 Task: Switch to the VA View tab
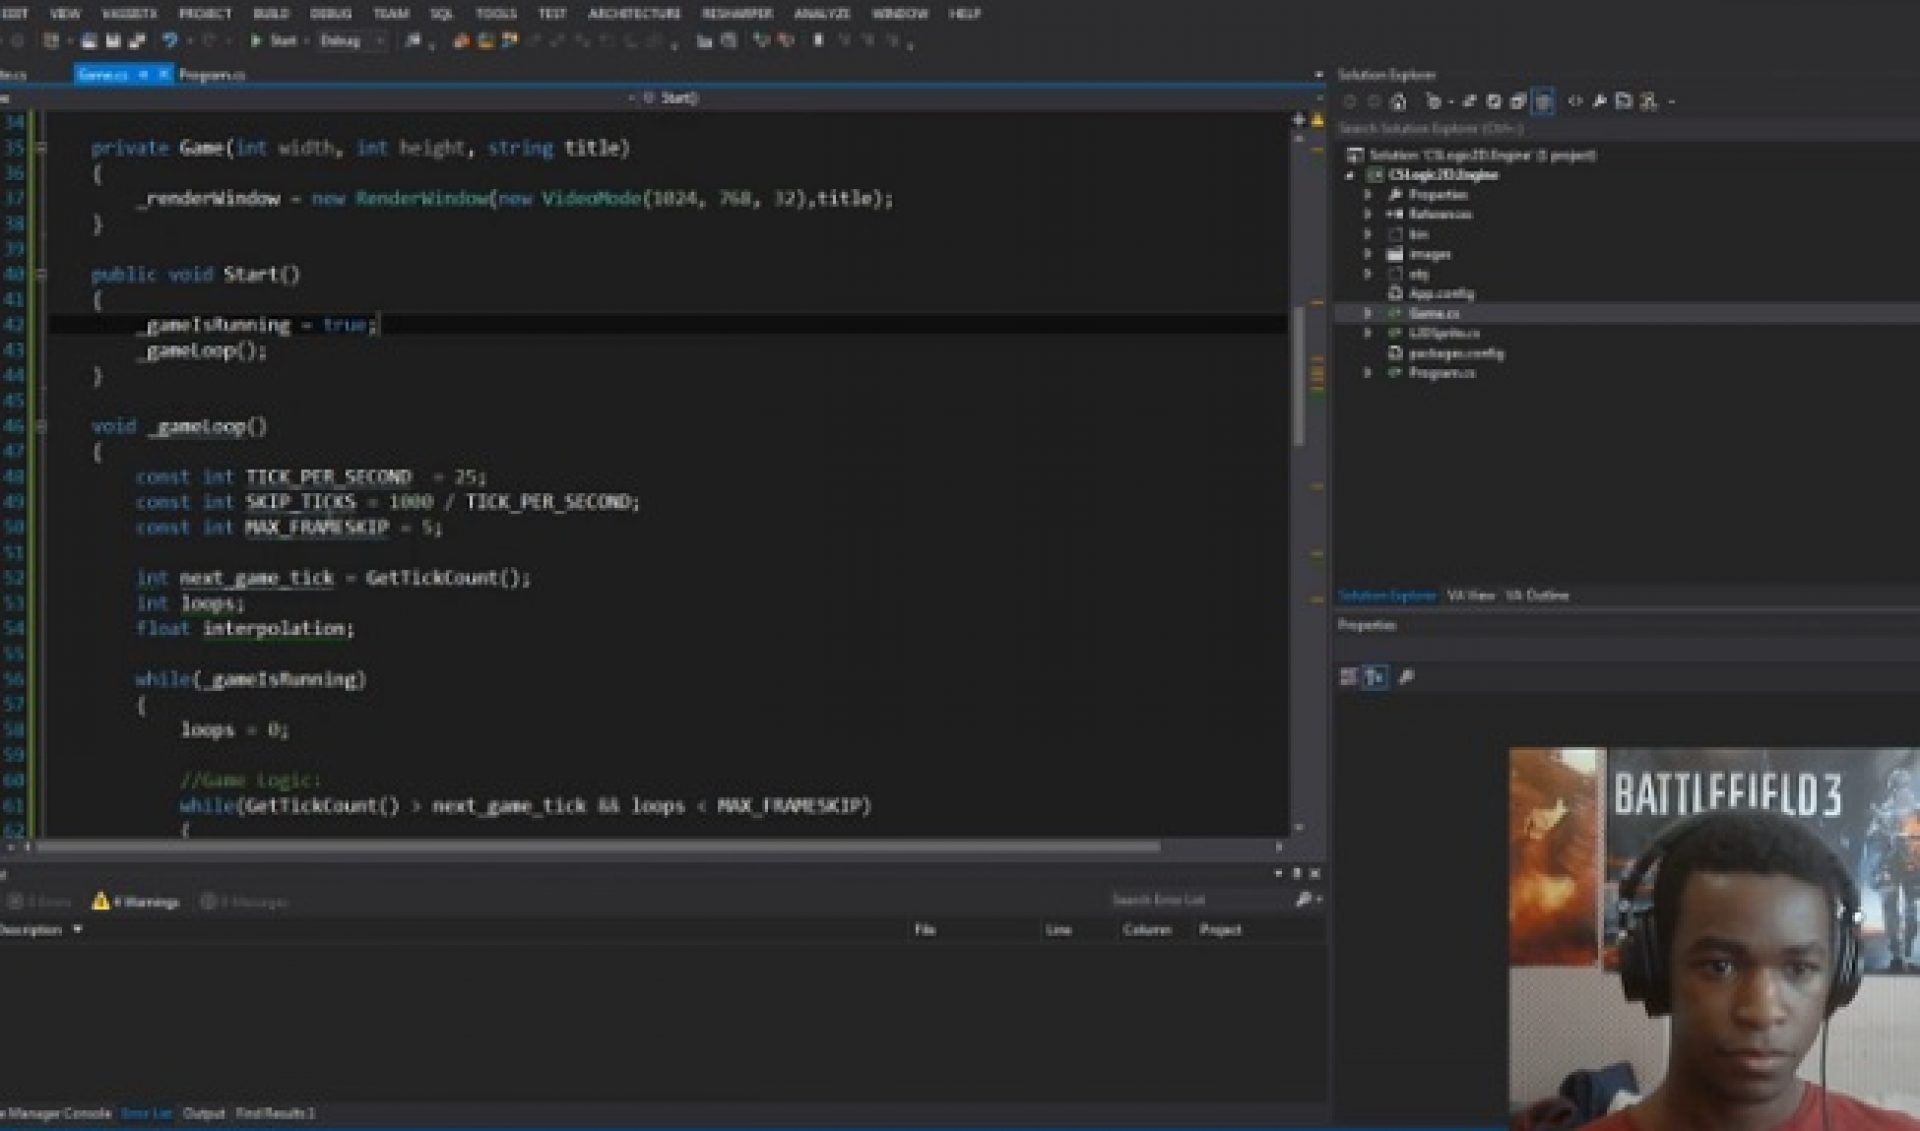[1470, 595]
